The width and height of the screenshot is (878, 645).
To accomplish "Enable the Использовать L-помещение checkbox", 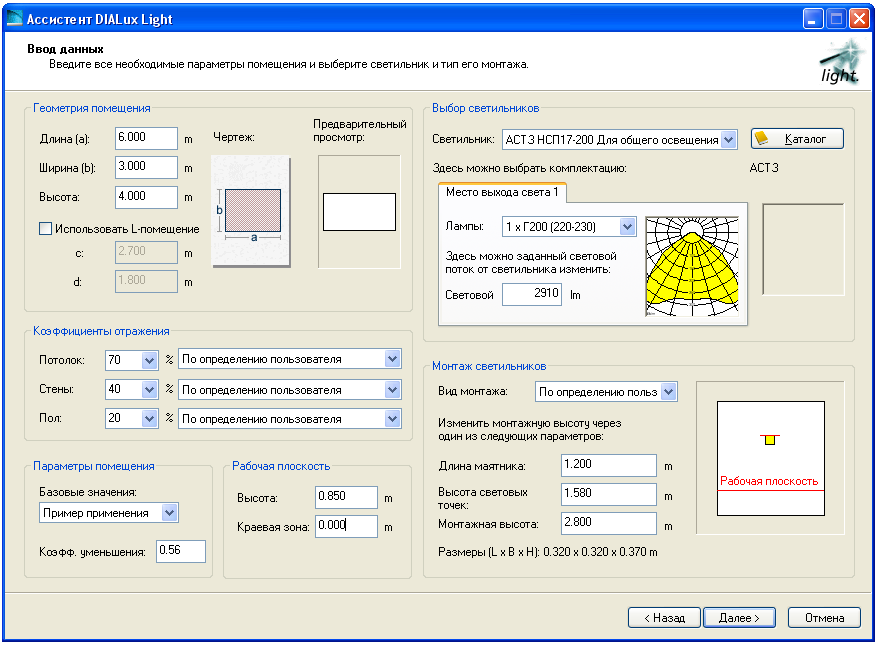I will point(45,229).
